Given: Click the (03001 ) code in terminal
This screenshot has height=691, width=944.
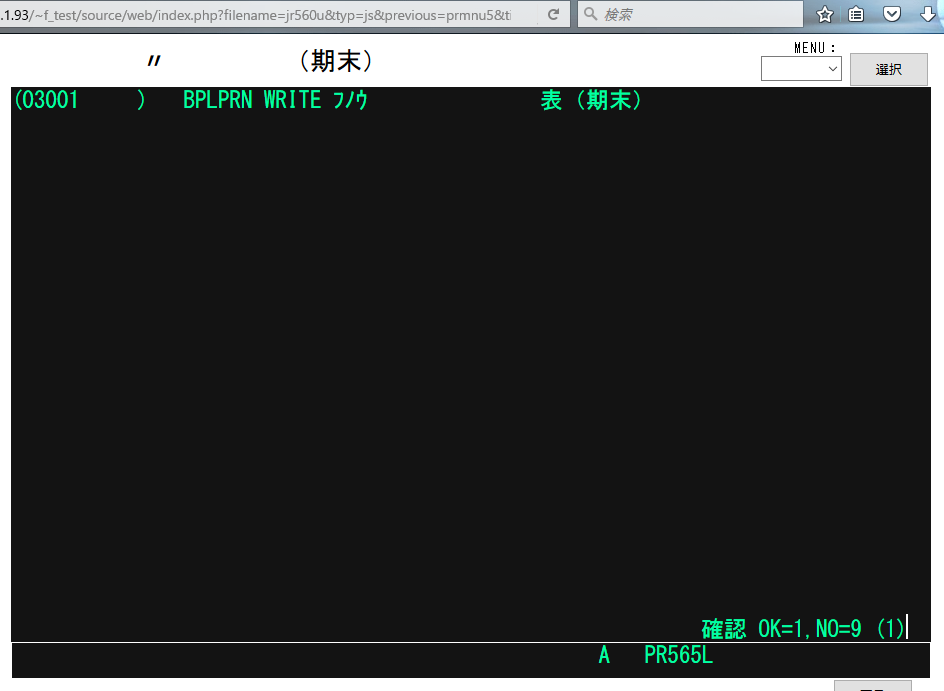Looking at the screenshot, I should (x=80, y=101).
